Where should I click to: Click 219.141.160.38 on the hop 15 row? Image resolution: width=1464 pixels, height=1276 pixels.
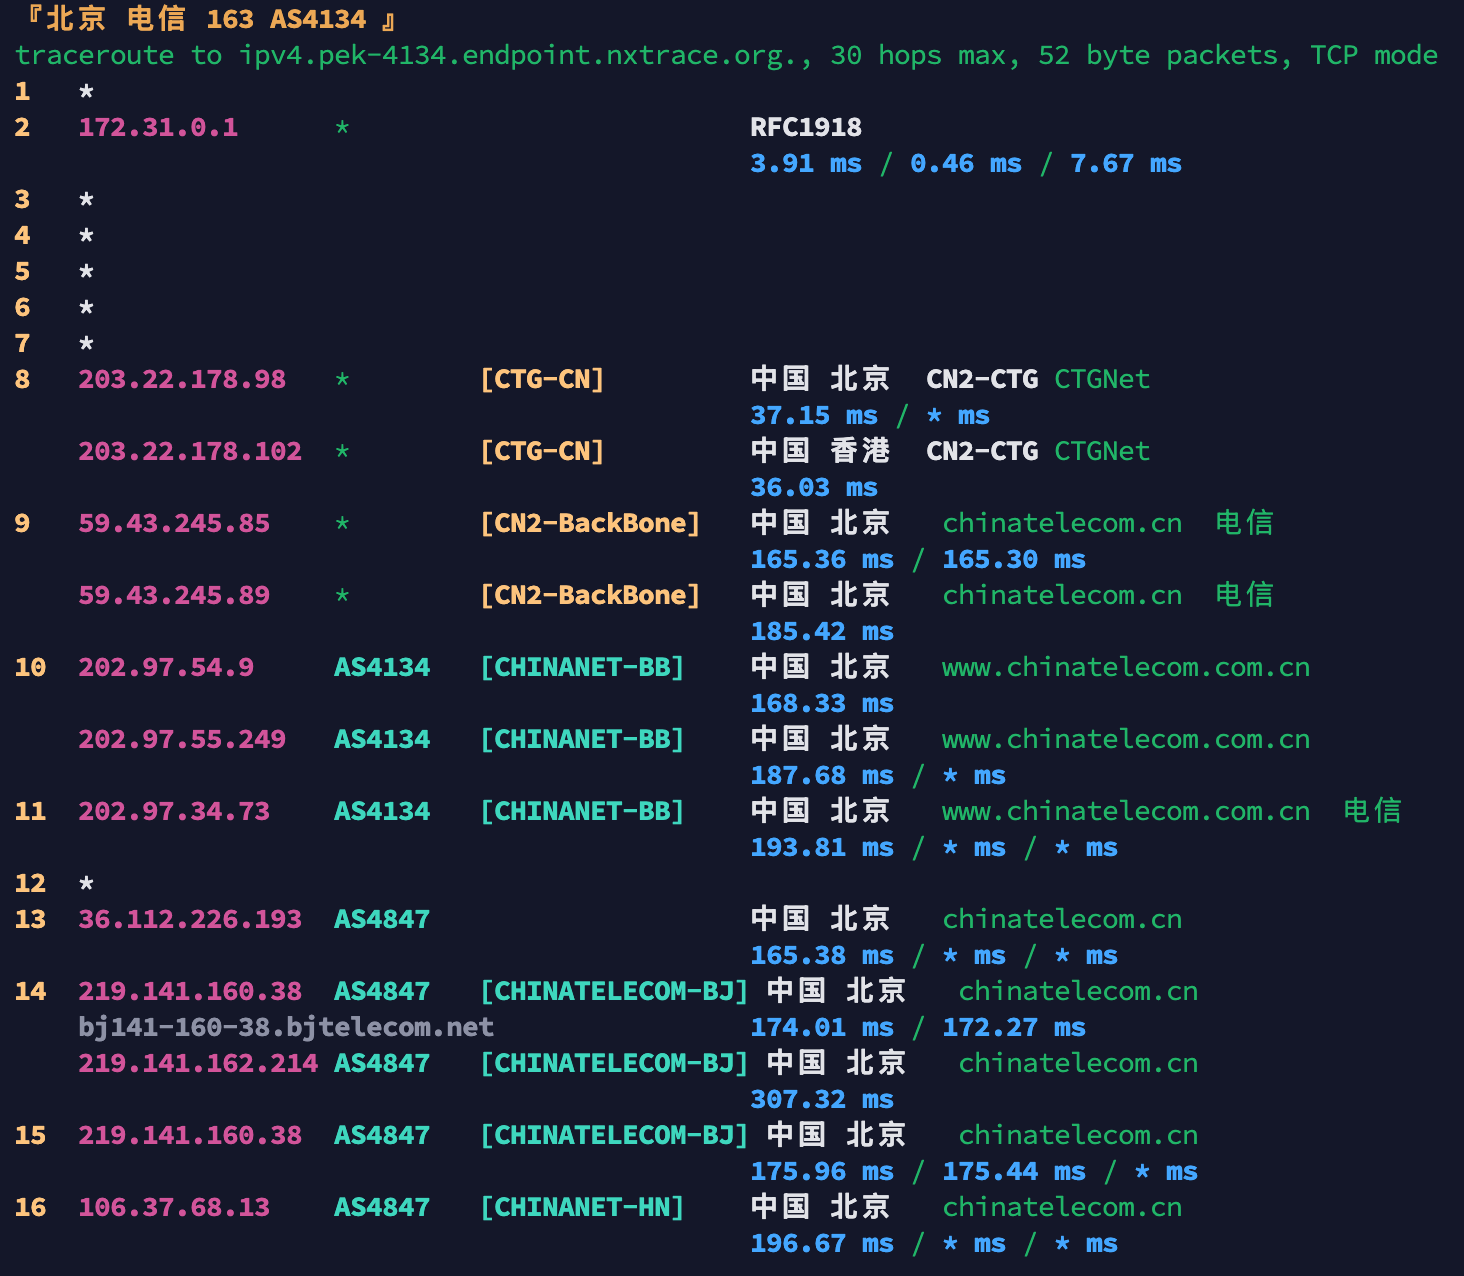click(x=190, y=1135)
